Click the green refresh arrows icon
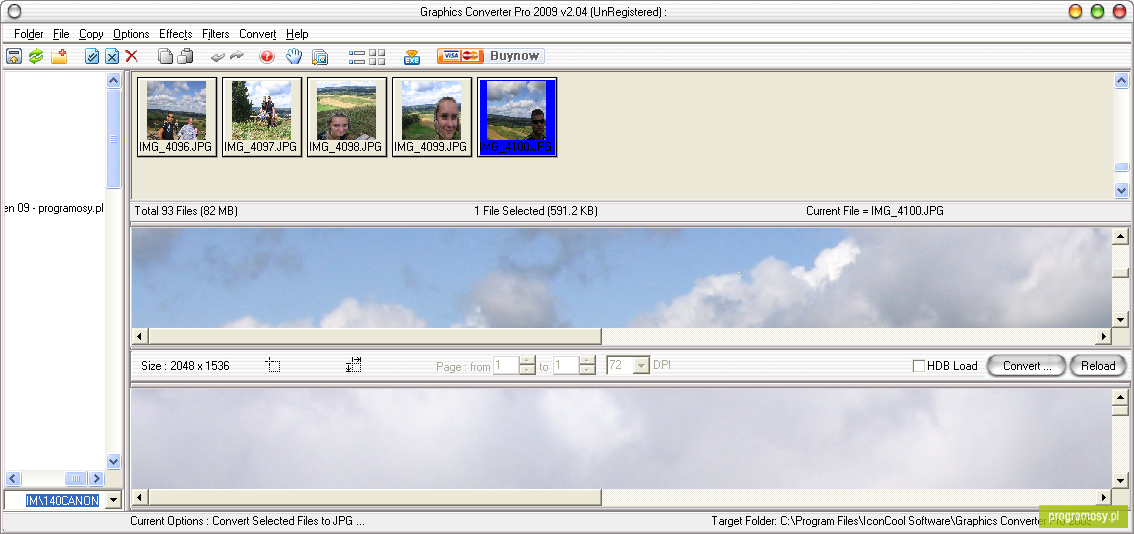This screenshot has height=534, width=1134. [x=36, y=56]
